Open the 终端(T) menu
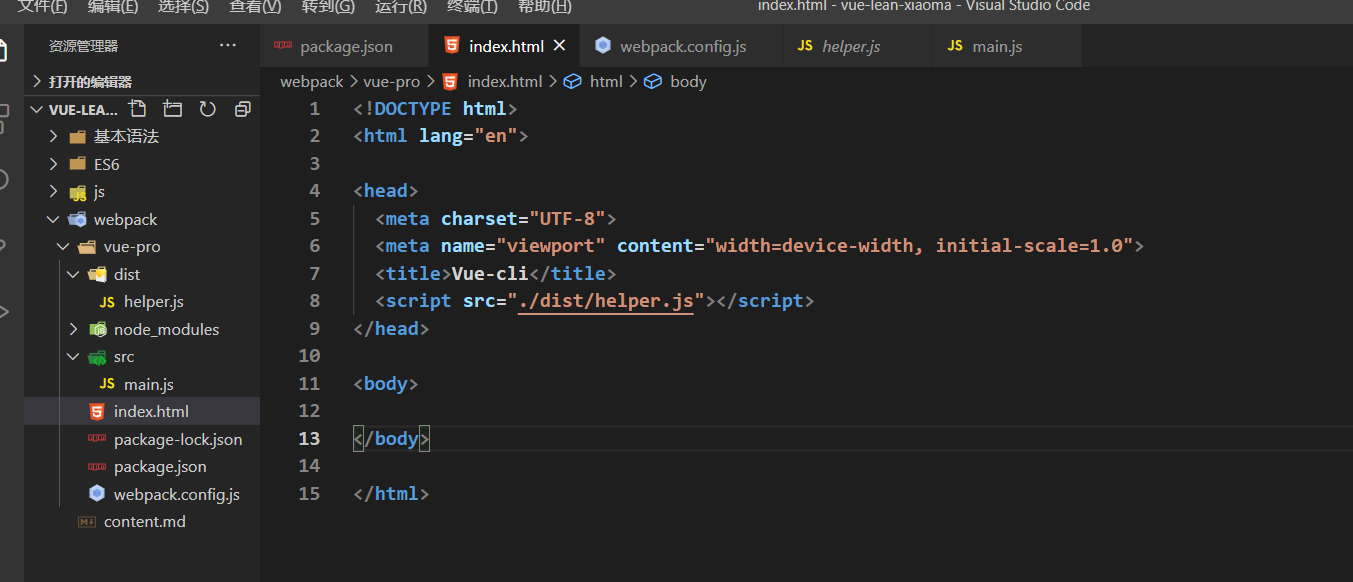Viewport: 1353px width, 582px height. (472, 7)
